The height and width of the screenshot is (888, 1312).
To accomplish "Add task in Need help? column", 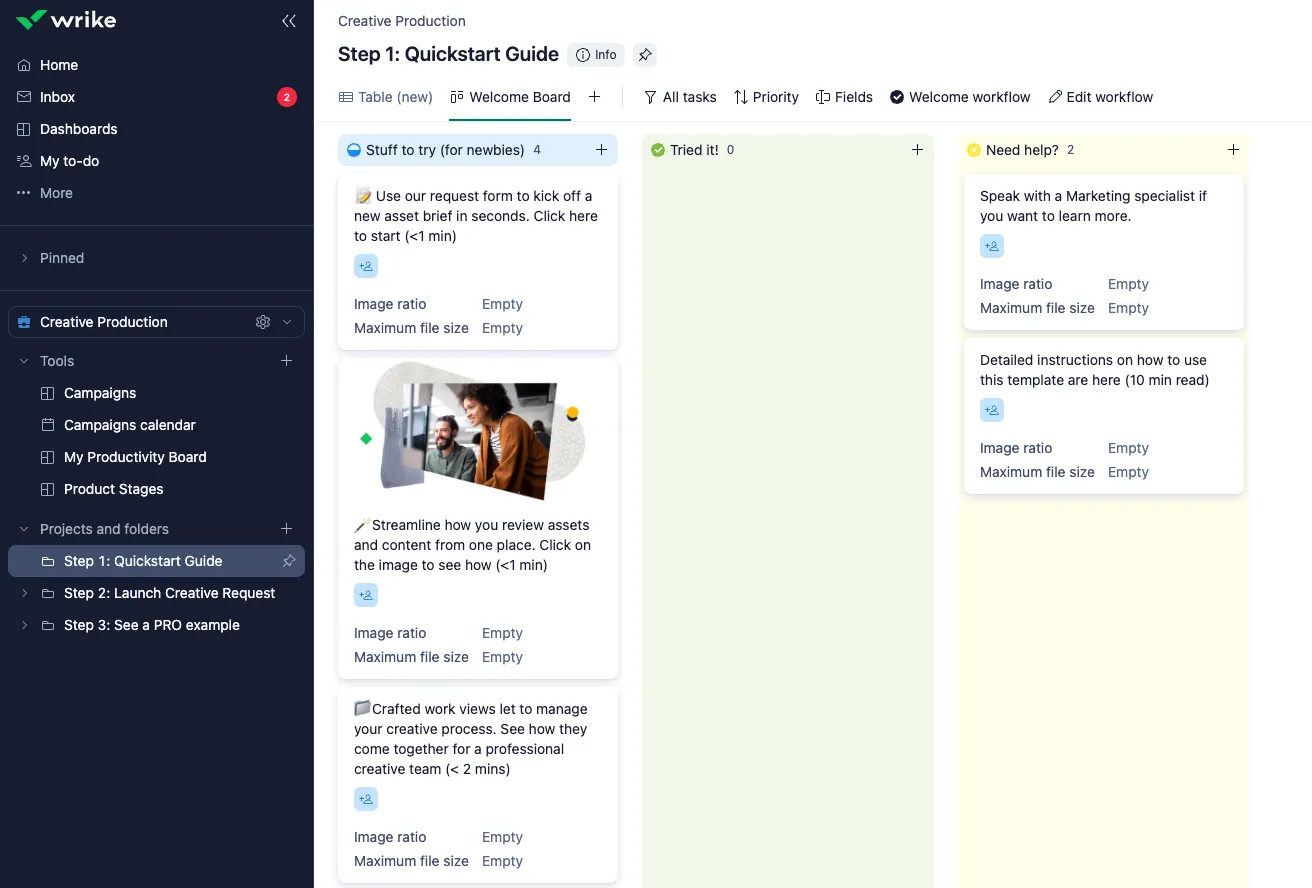I will [1233, 150].
